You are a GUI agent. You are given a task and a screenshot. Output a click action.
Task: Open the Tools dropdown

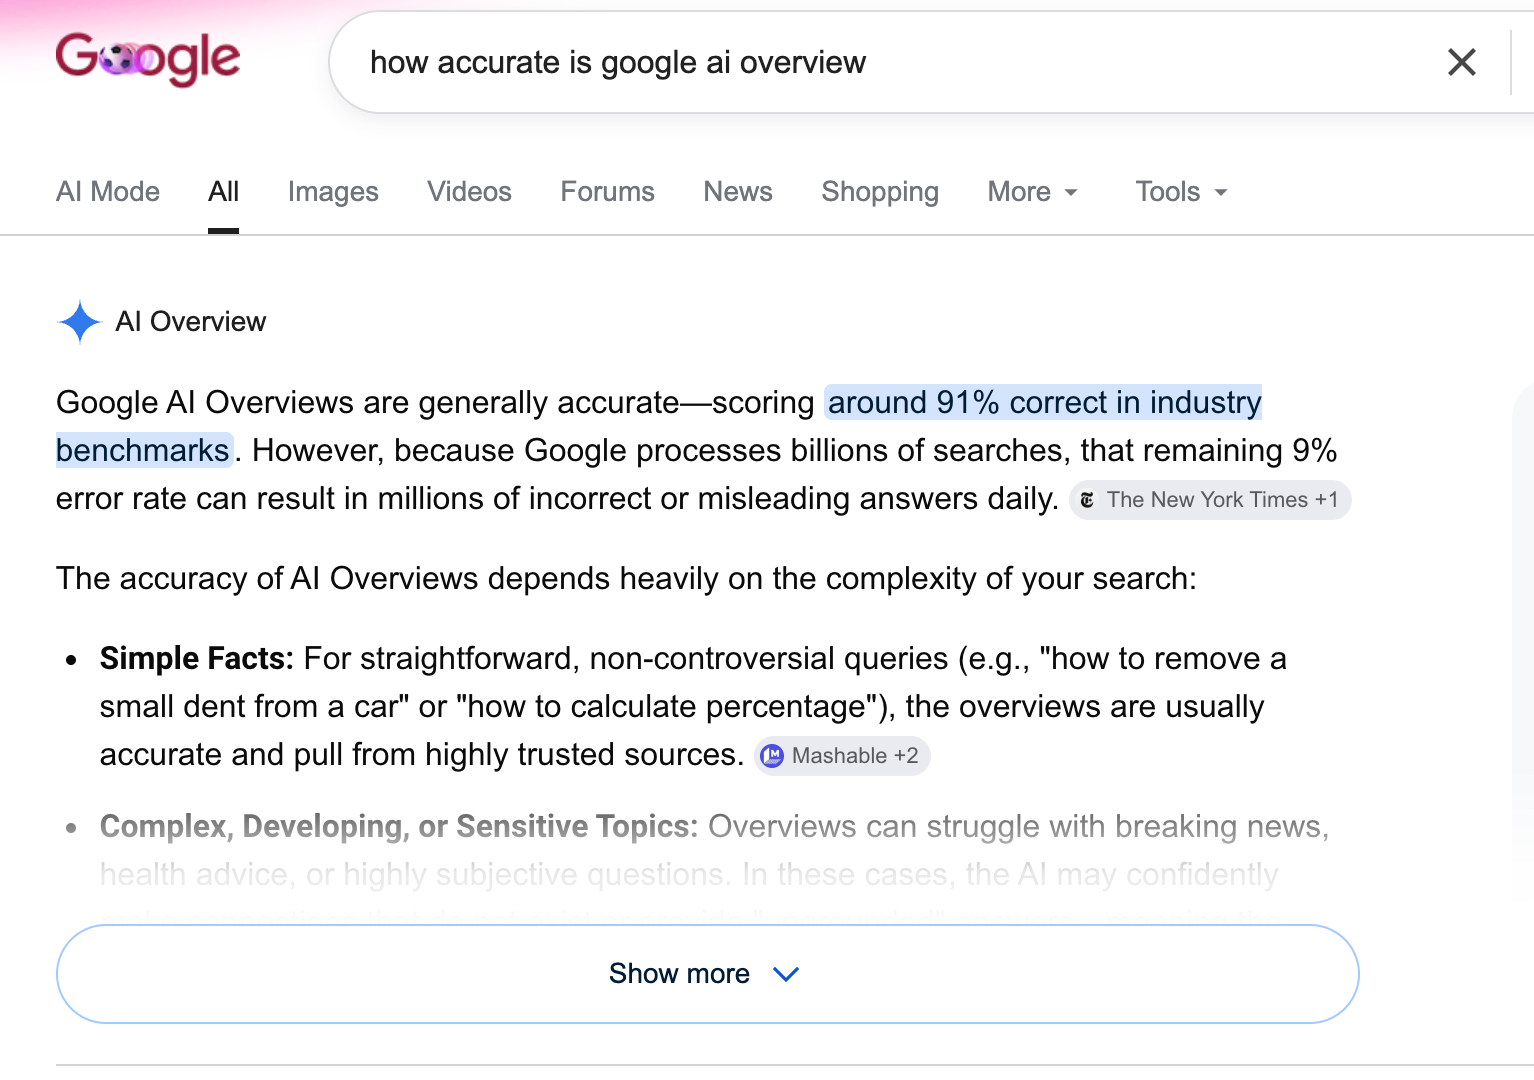1181,191
